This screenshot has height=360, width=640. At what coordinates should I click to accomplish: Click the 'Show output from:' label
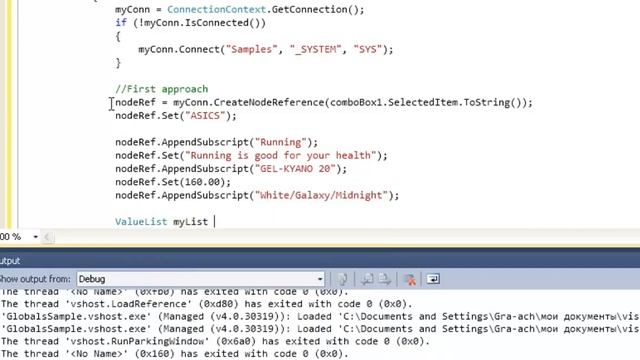tap(35, 279)
